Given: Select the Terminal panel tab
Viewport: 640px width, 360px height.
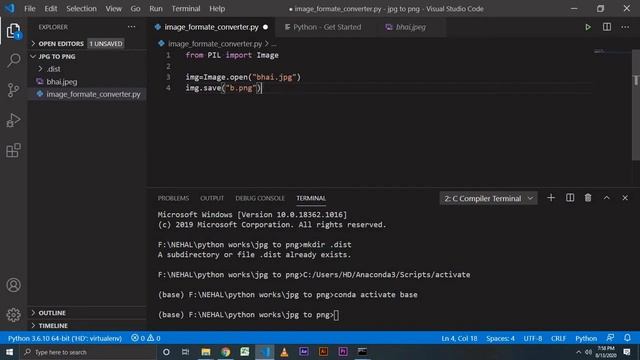Looking at the screenshot, I should click(311, 198).
